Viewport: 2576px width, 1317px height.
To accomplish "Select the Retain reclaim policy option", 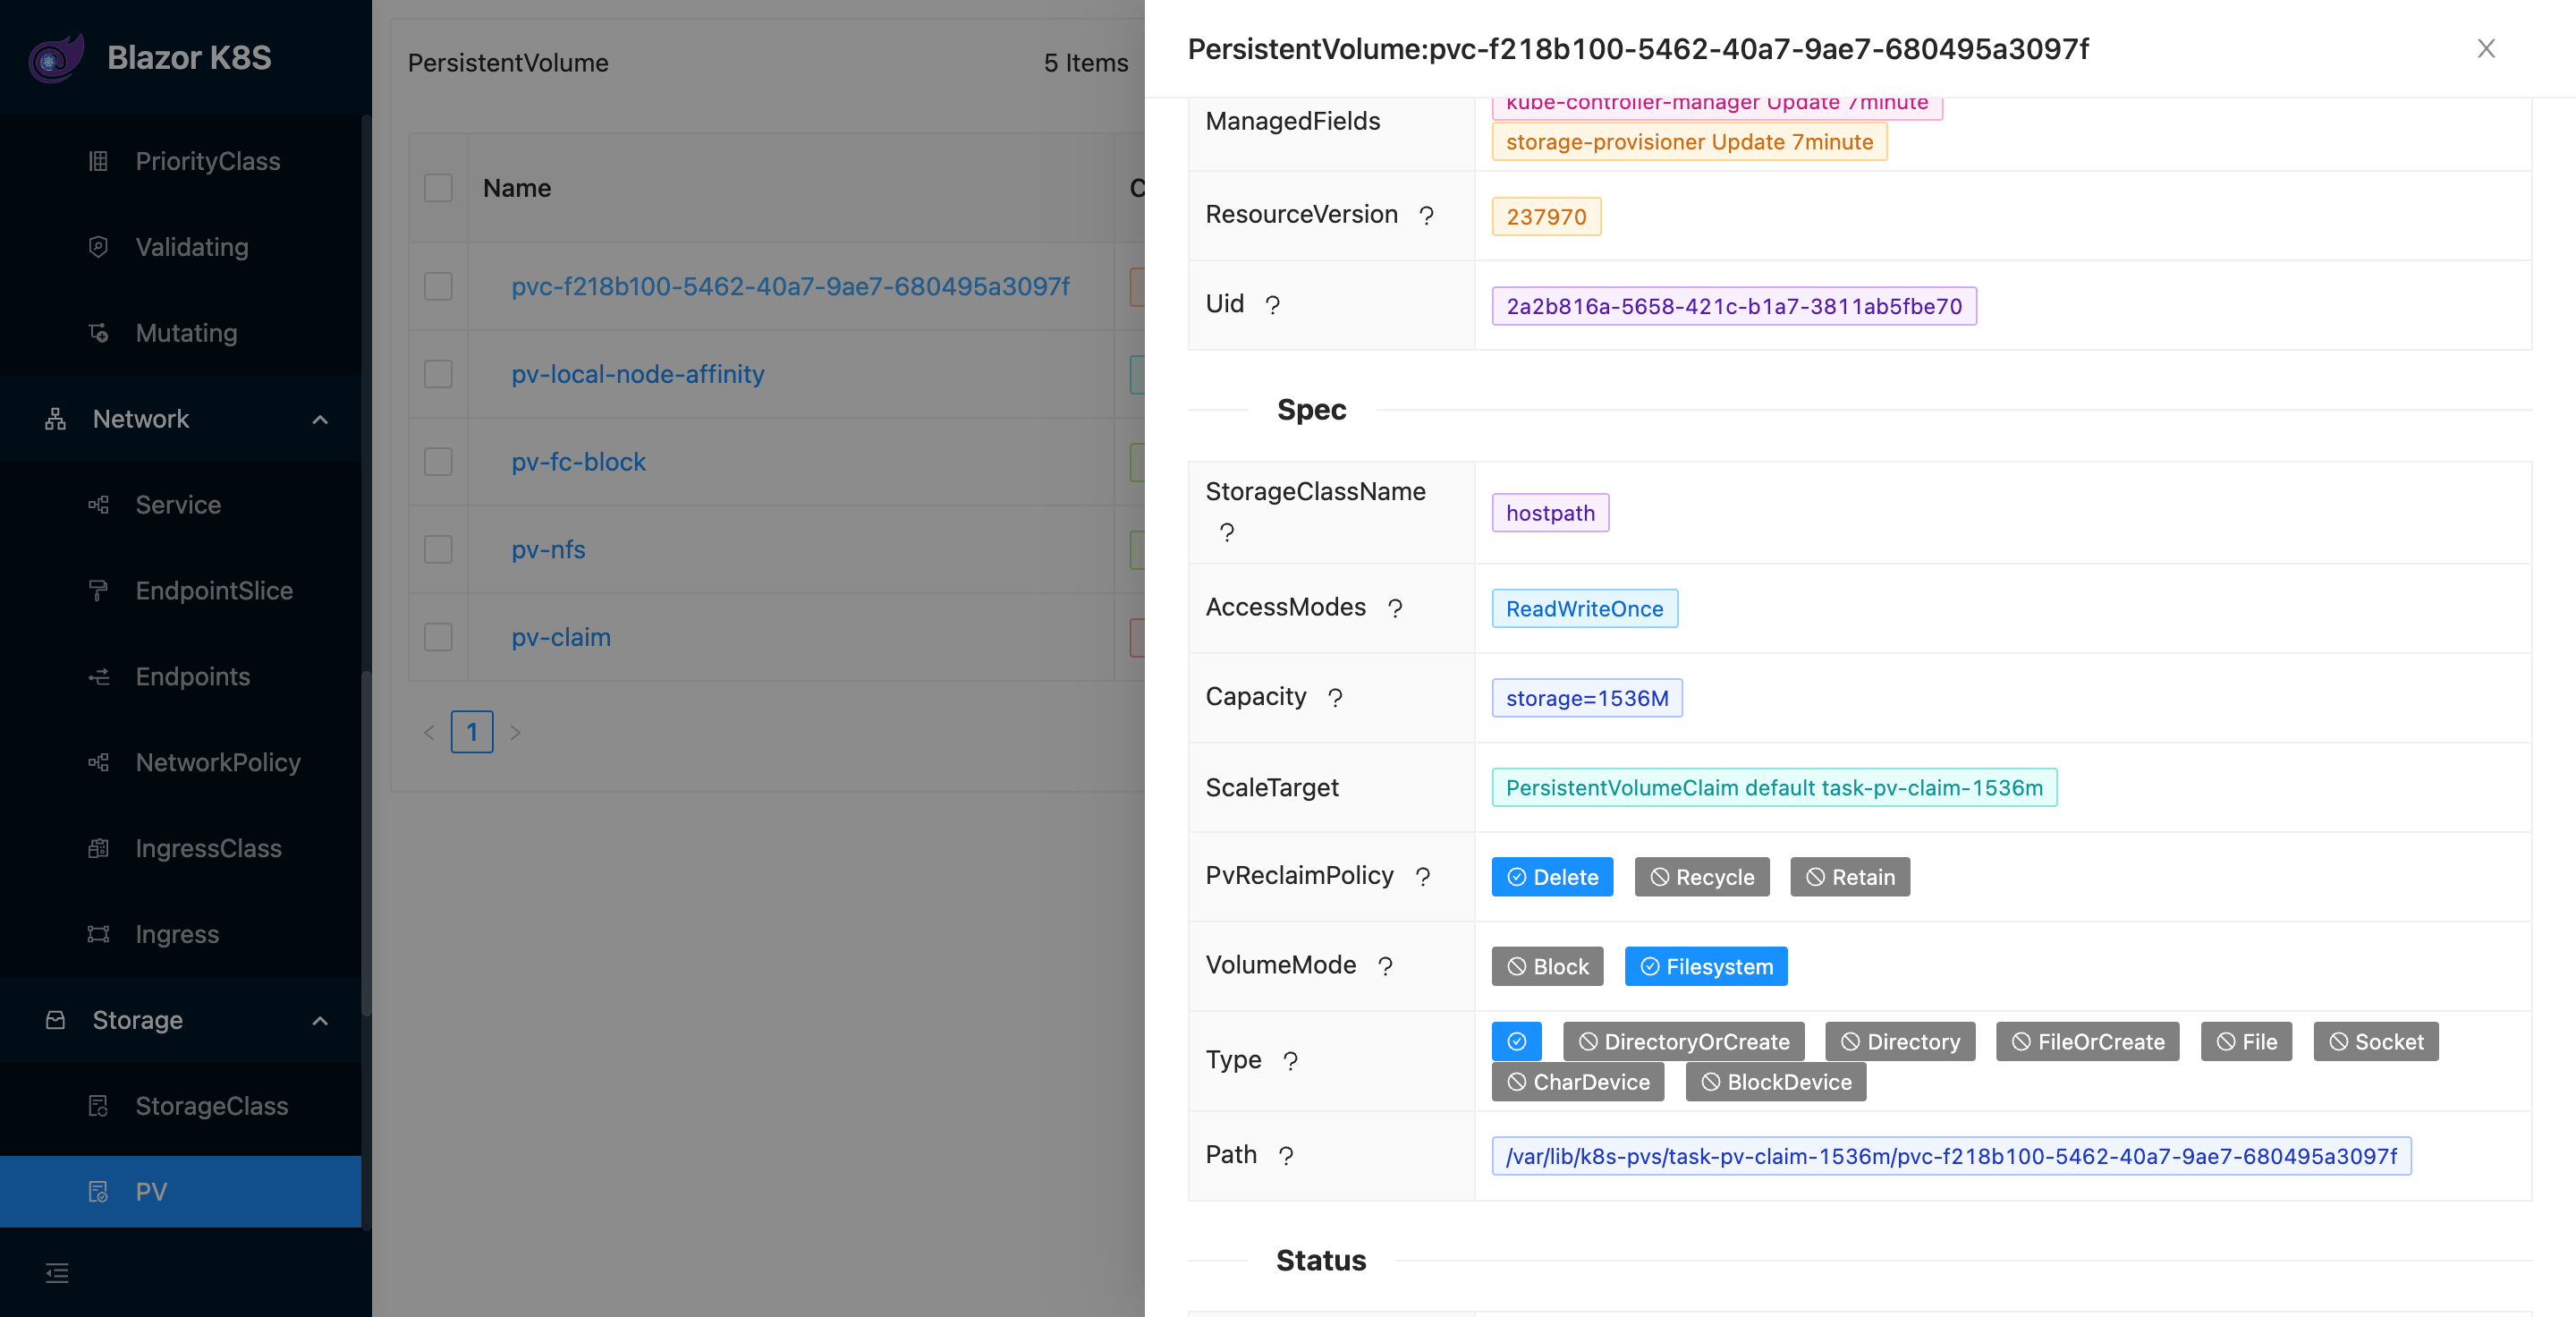I will click(x=1849, y=877).
